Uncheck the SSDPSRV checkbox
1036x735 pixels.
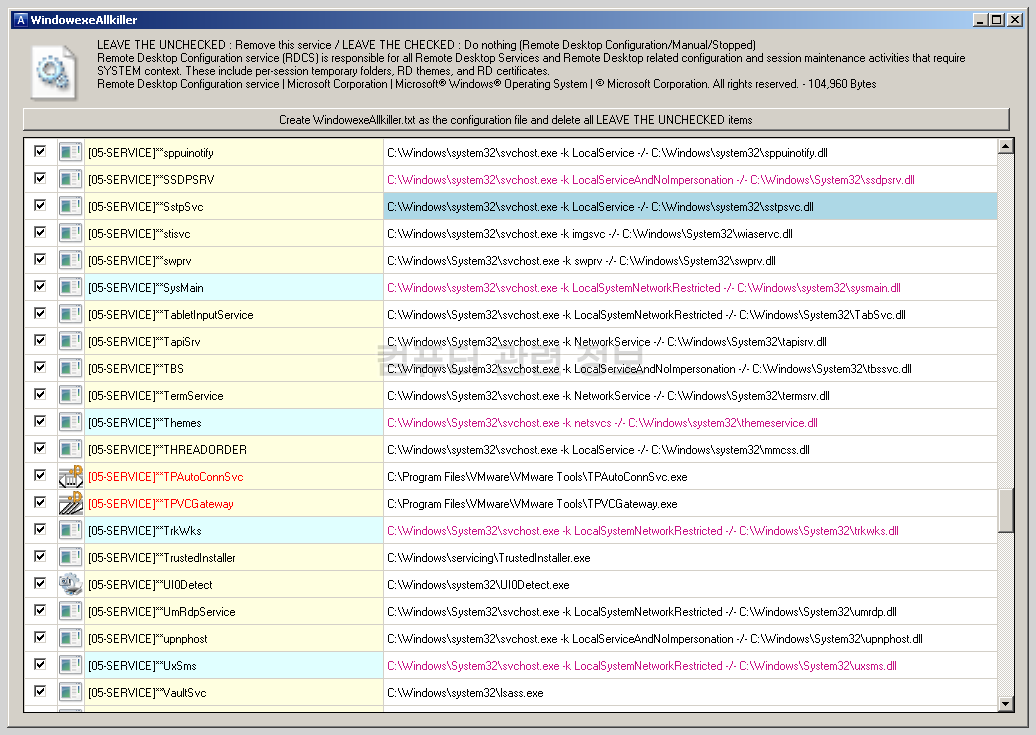click(x=40, y=178)
